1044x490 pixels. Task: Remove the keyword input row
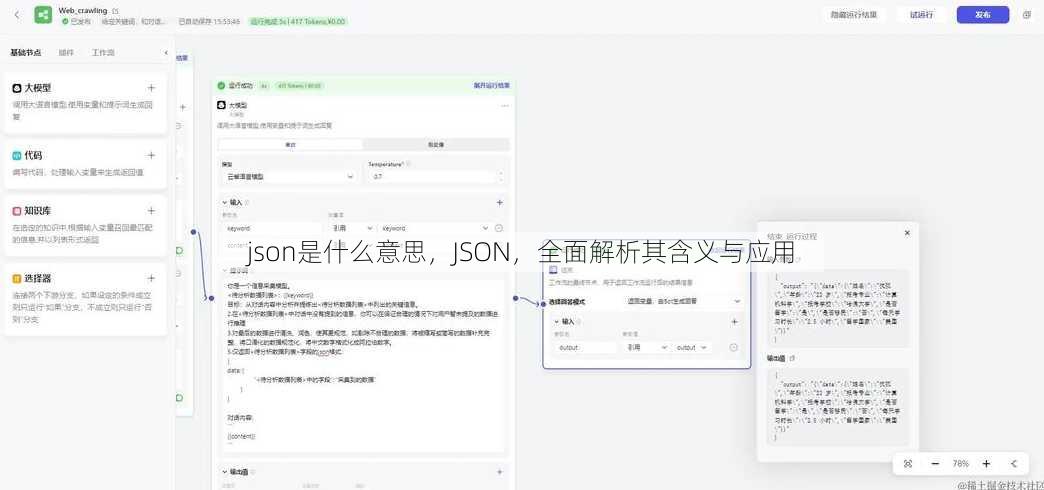(499, 228)
